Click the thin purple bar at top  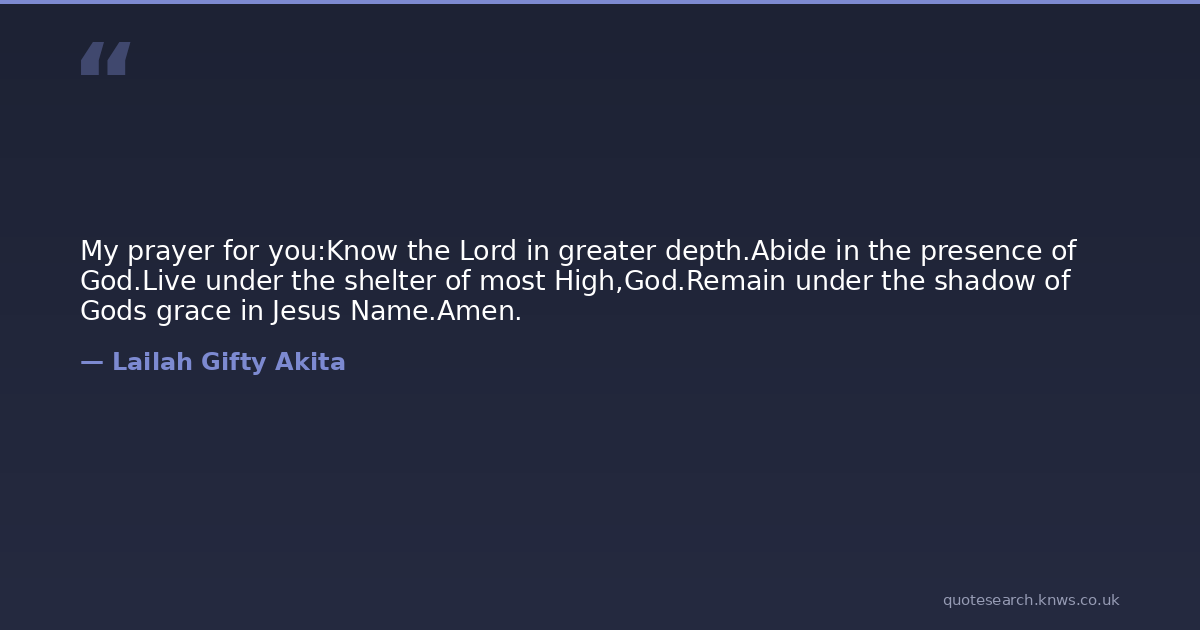600,2
